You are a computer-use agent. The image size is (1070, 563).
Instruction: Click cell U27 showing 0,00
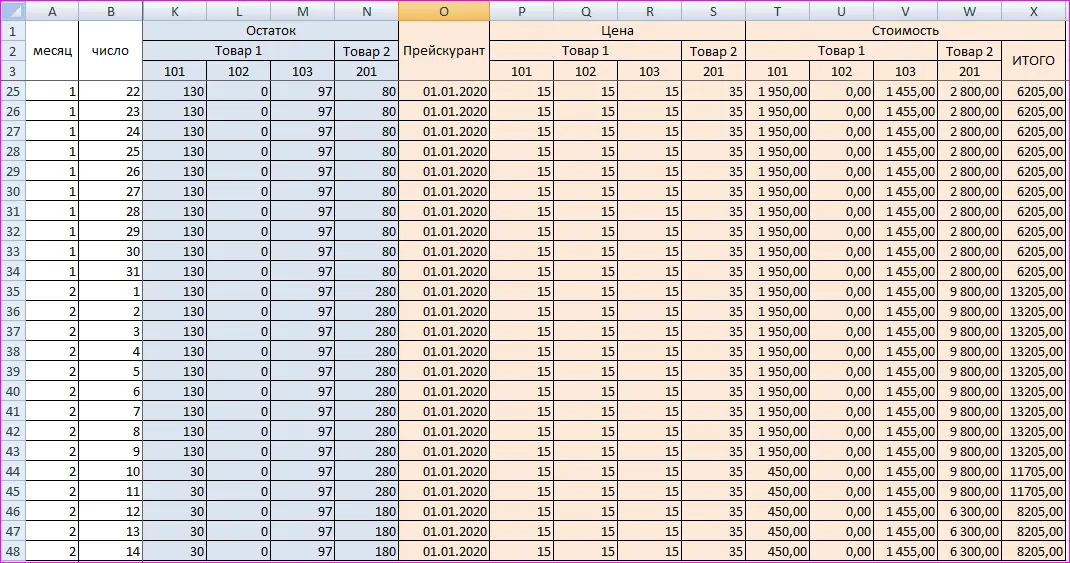[x=841, y=131]
